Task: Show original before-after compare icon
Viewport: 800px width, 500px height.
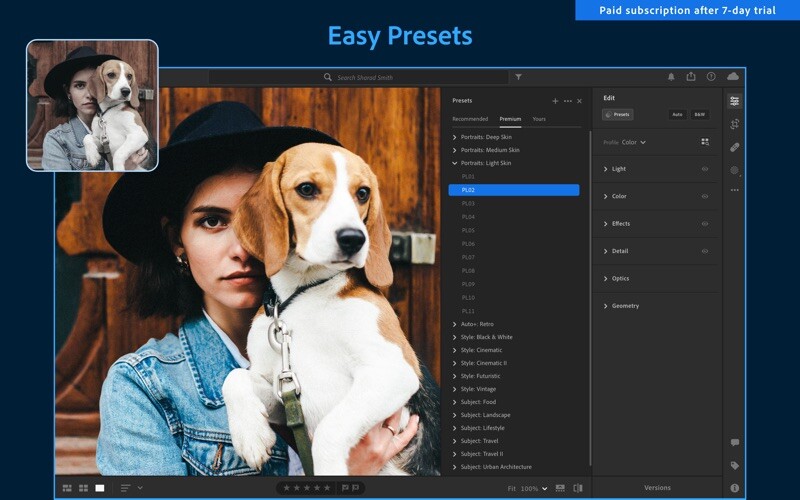Action: point(578,488)
